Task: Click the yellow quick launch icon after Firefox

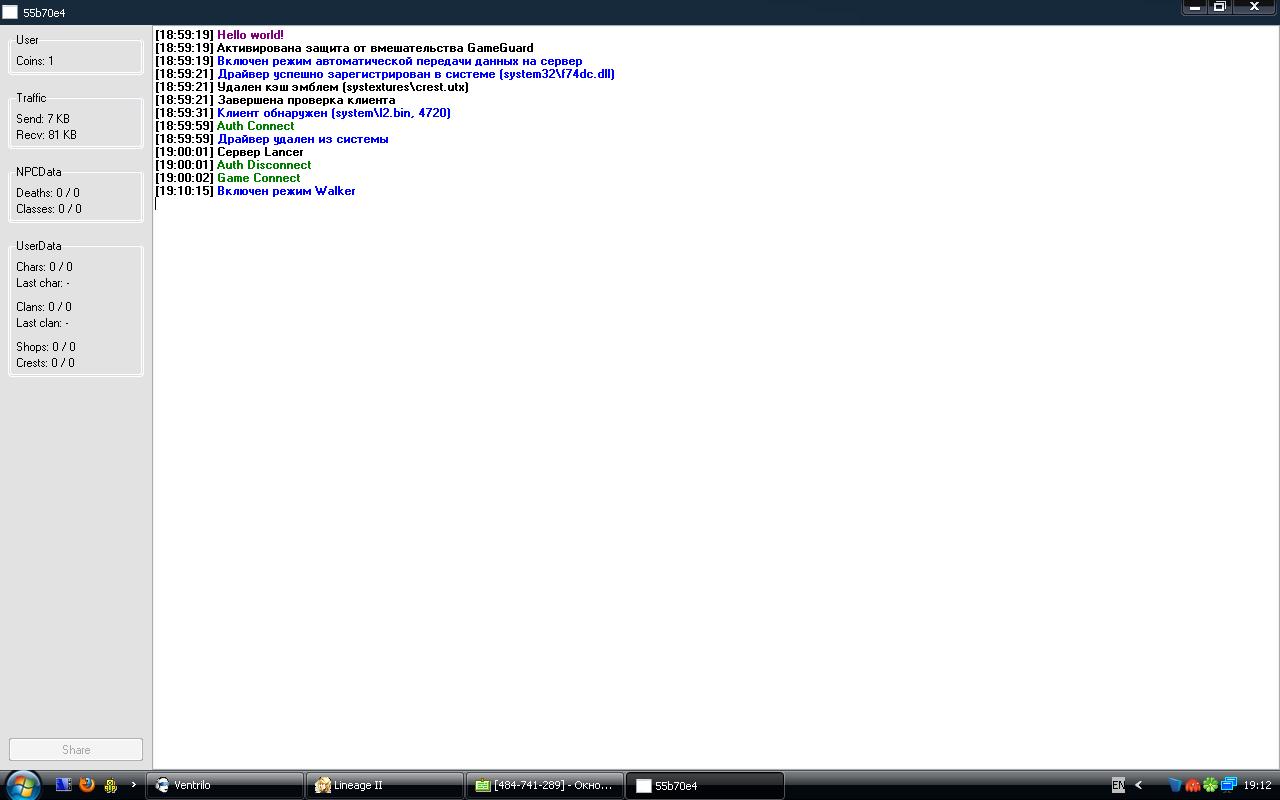Action: pyautogui.click(x=110, y=785)
